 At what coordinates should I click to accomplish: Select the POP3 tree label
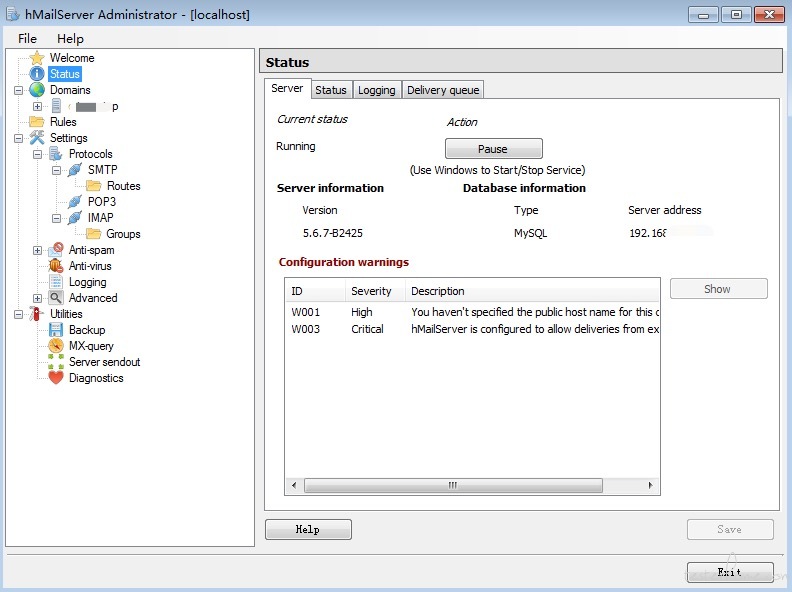(102, 202)
